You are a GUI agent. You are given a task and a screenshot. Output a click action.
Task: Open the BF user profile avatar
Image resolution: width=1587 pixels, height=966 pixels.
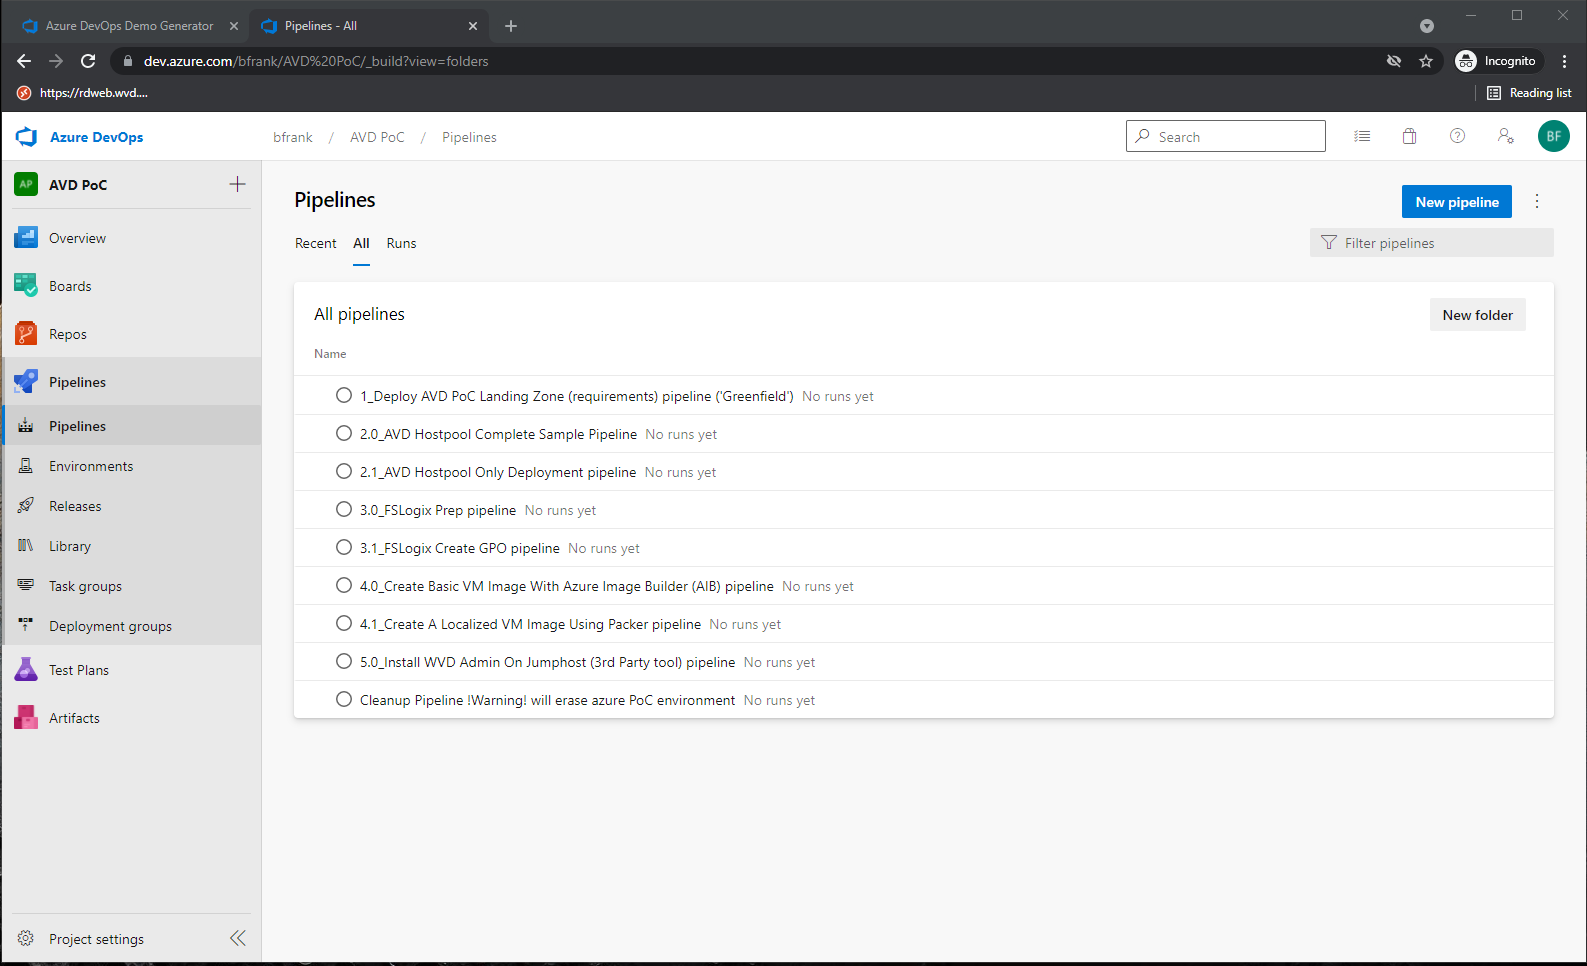tap(1554, 136)
